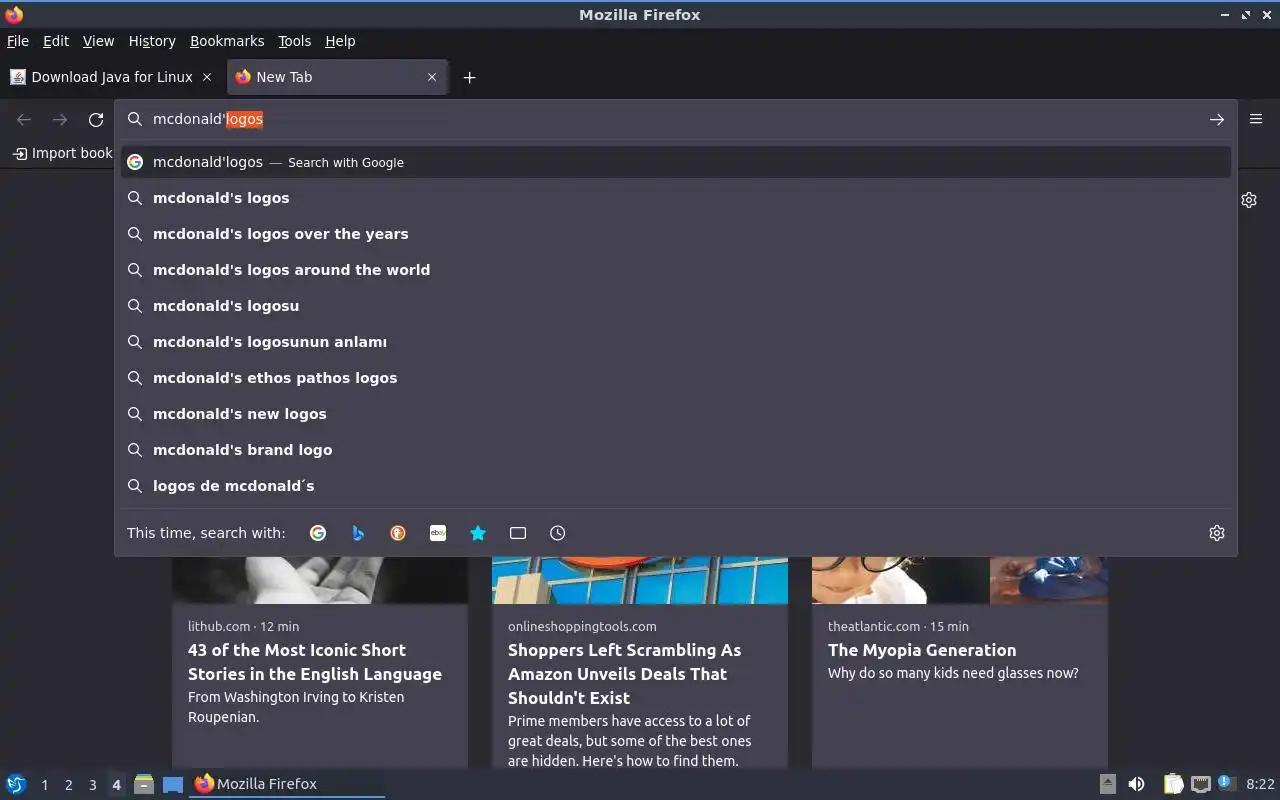Viewport: 1280px width, 800px height.
Task: Search this time with eBay icon
Action: [438, 533]
